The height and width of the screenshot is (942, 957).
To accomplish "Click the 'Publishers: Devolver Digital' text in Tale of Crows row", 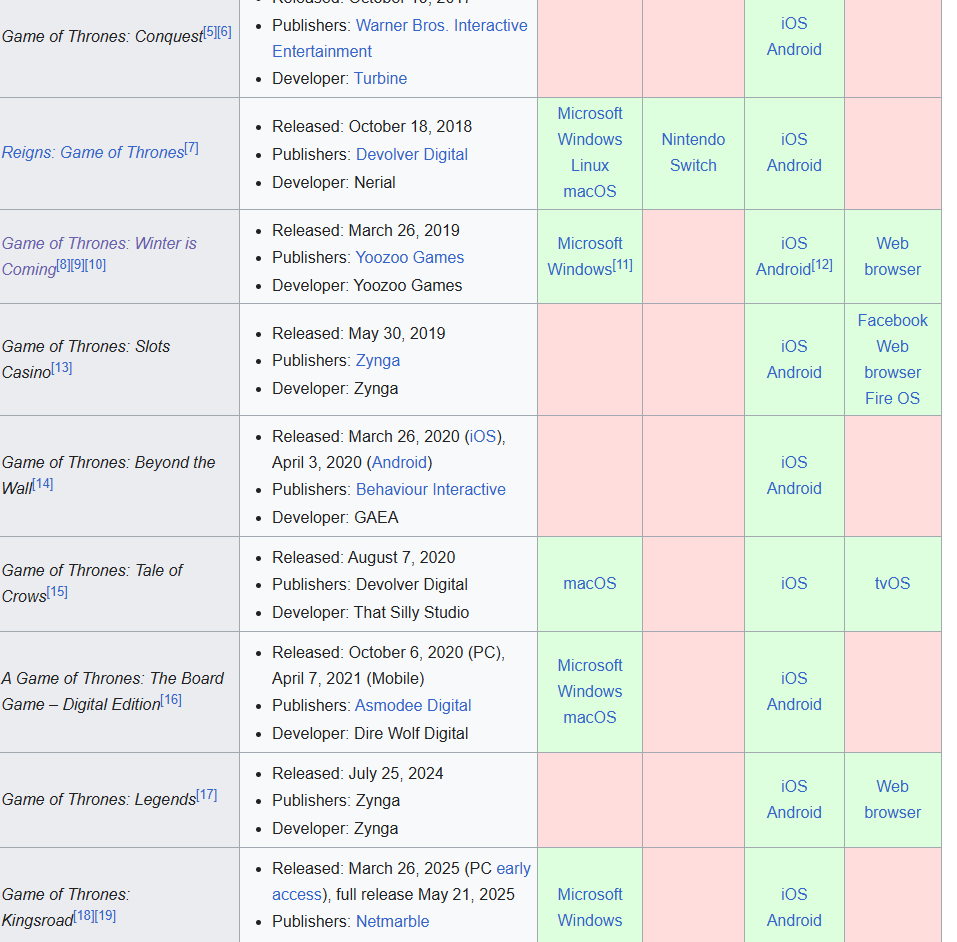I will click(370, 585).
